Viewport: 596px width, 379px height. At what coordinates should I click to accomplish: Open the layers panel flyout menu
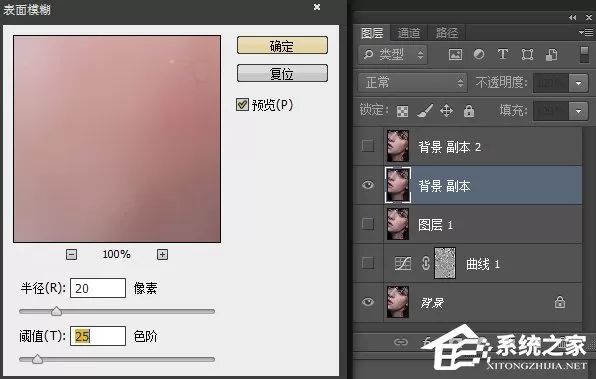click(x=586, y=33)
